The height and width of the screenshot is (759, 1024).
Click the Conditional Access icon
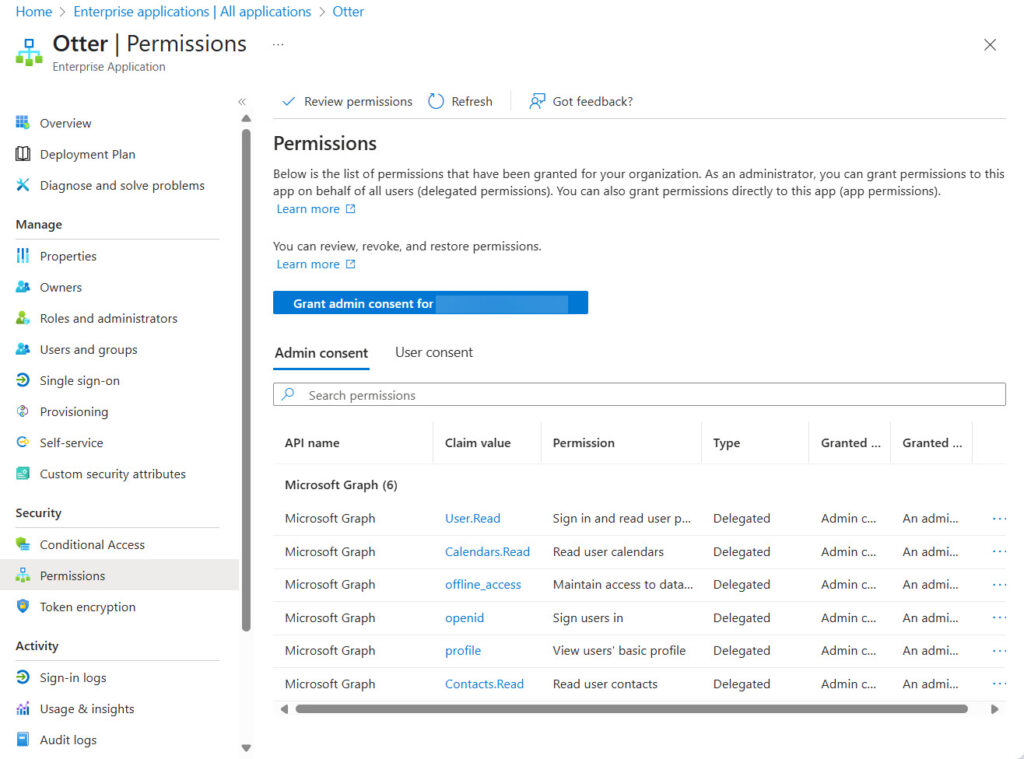[x=23, y=544]
